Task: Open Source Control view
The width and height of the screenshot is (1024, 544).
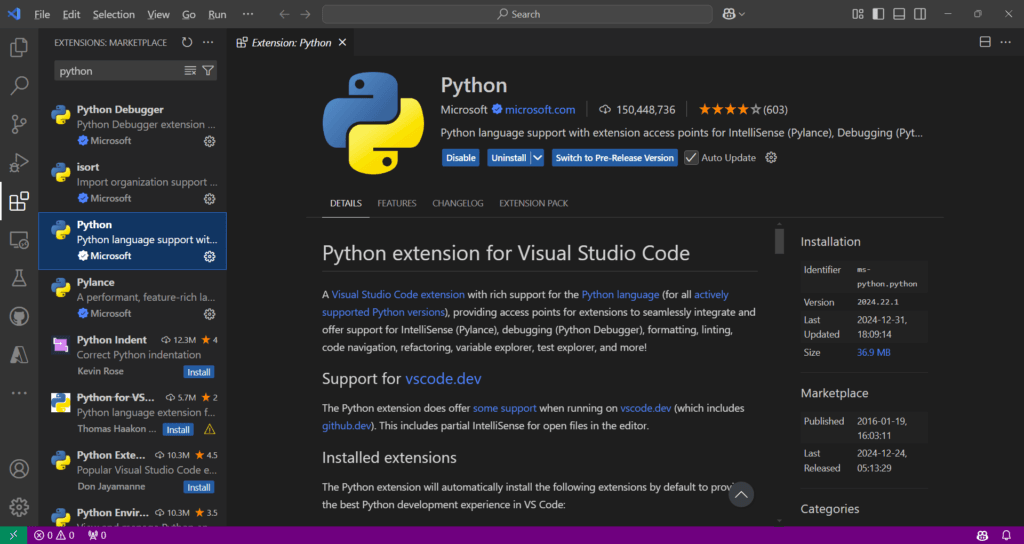Action: pyautogui.click(x=19, y=123)
